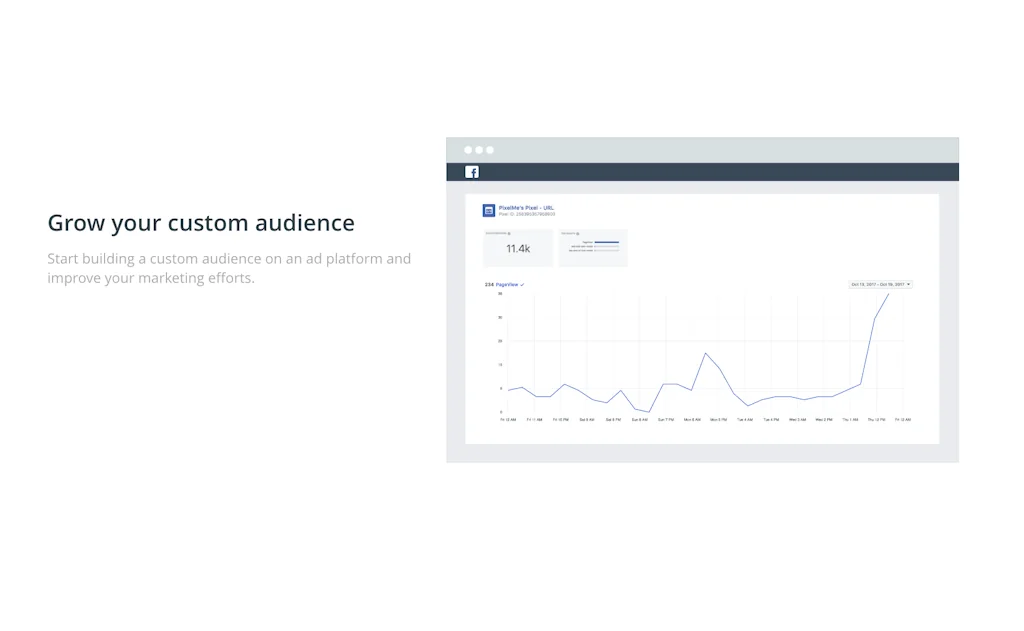This screenshot has width=1024, height=631.
Task: Click the info icon on the events breakdown card
Action: coord(578,233)
